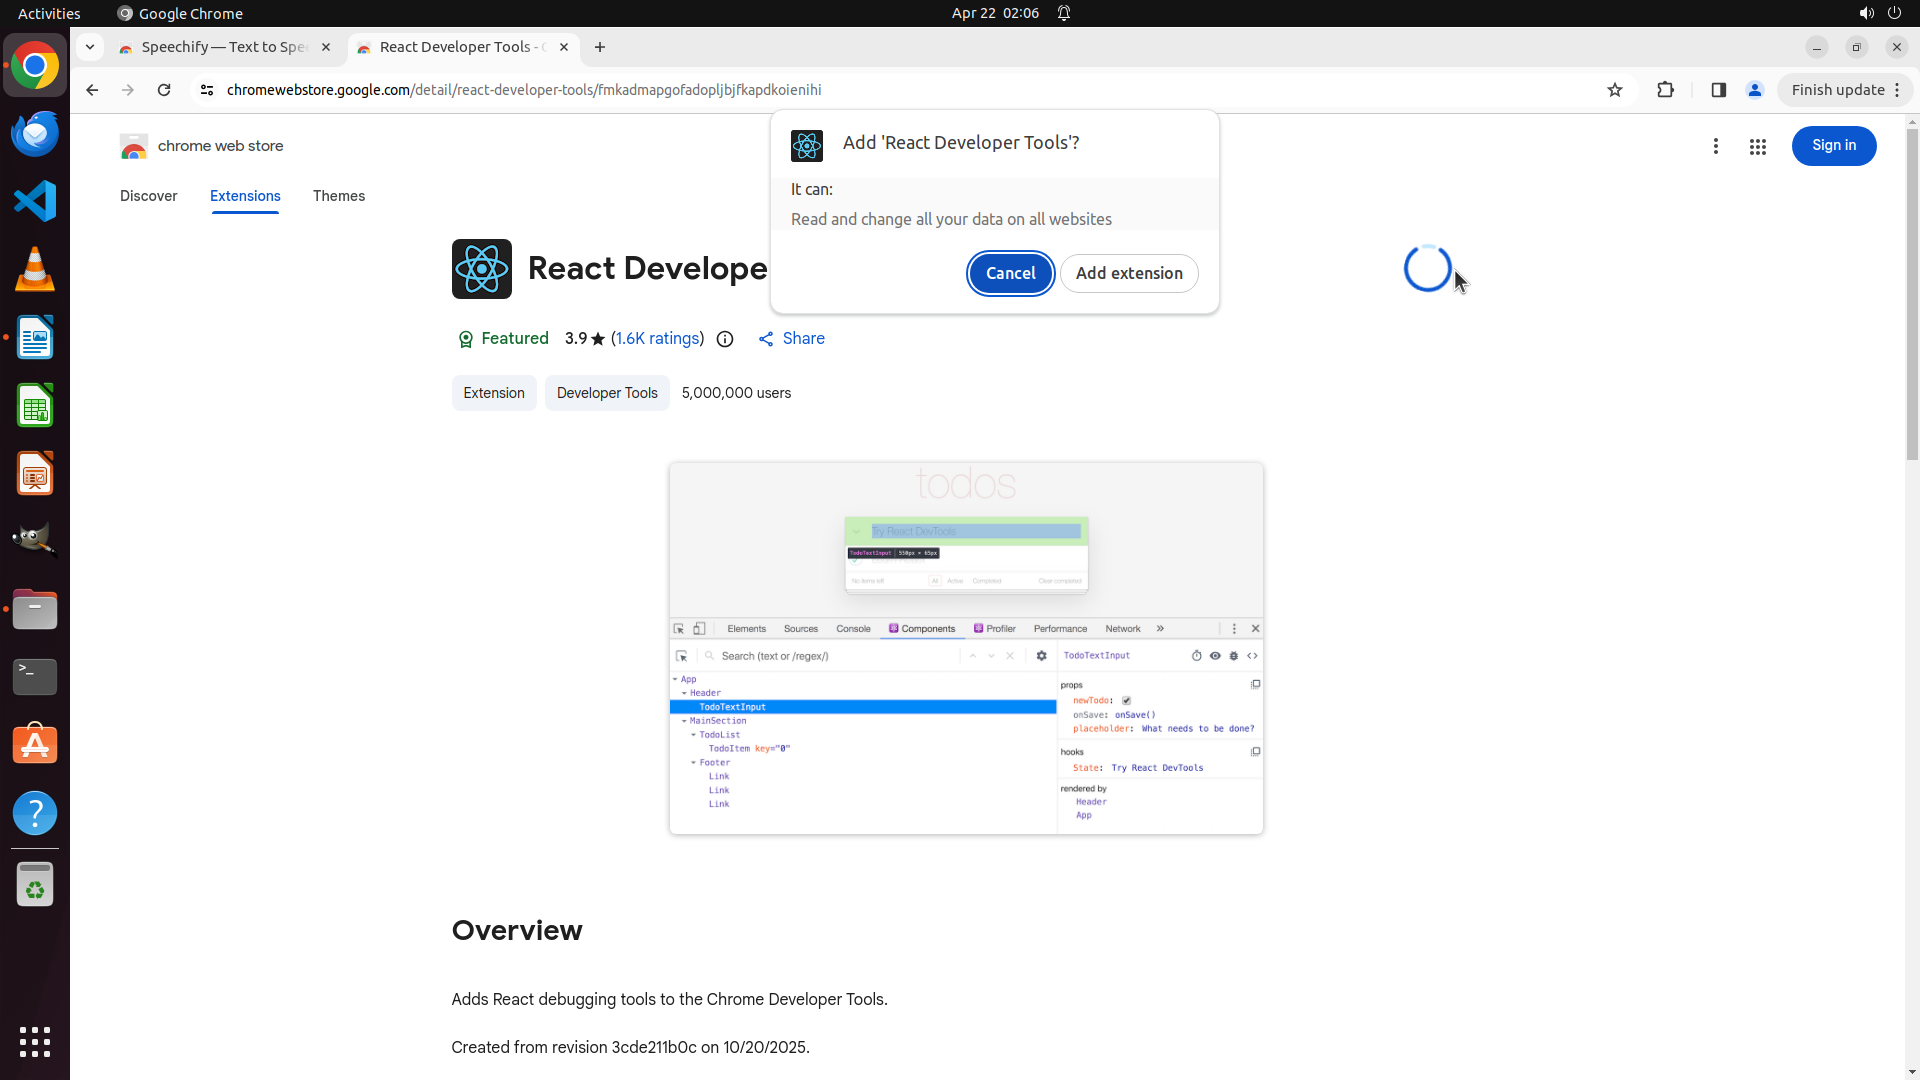Open the Chrome profile avatar icon
Screen dimensions: 1920x1080
pyautogui.click(x=1754, y=90)
